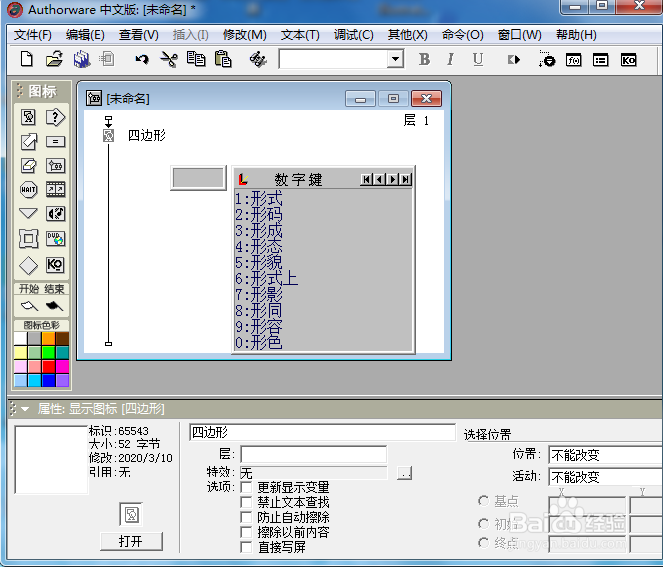Open the 位置 dropdown

coord(605,455)
